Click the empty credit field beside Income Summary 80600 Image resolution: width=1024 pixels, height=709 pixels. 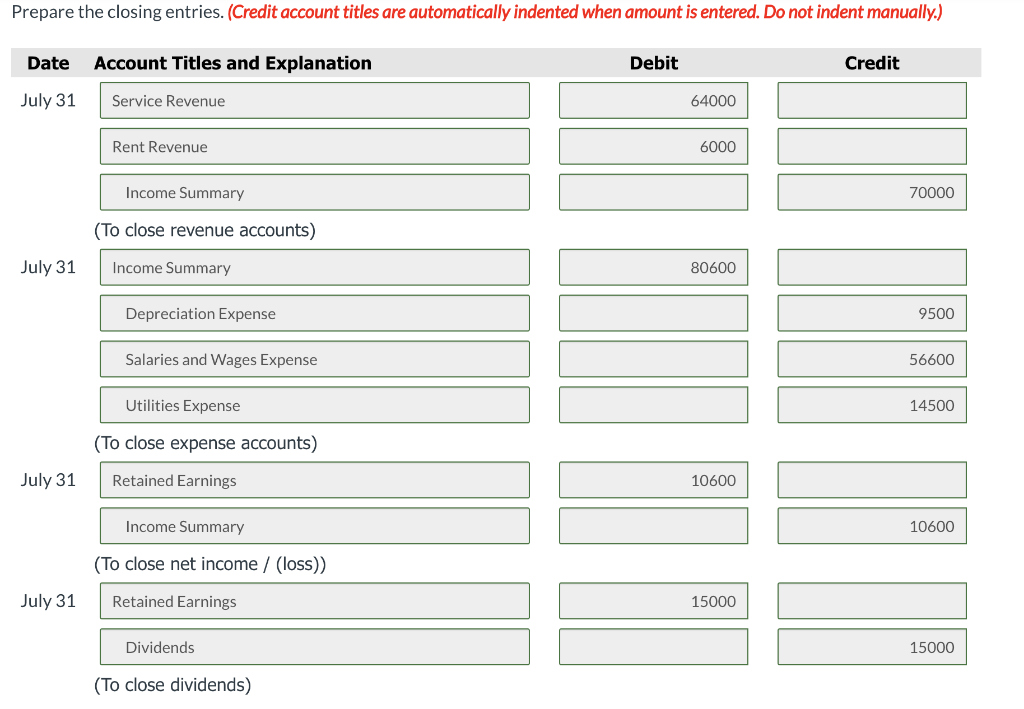[872, 267]
